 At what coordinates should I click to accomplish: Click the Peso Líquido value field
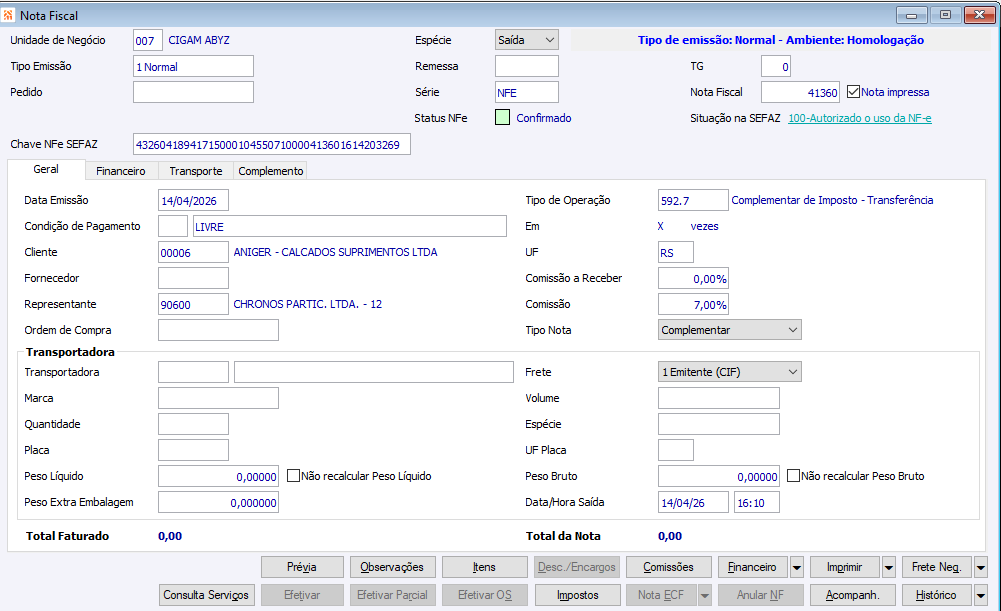point(218,476)
